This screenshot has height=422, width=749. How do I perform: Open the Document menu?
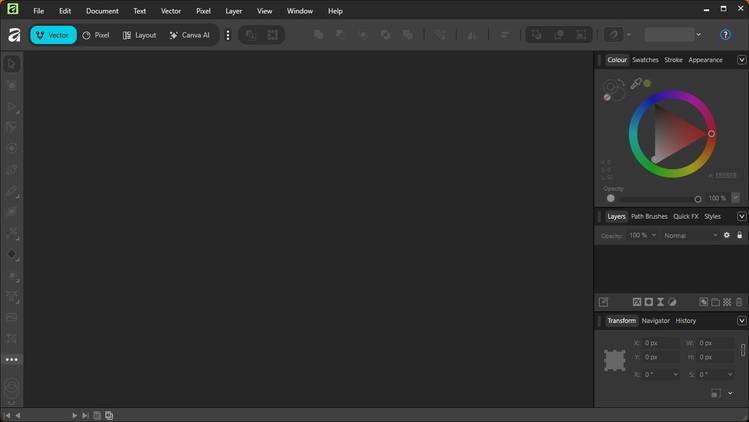(102, 11)
